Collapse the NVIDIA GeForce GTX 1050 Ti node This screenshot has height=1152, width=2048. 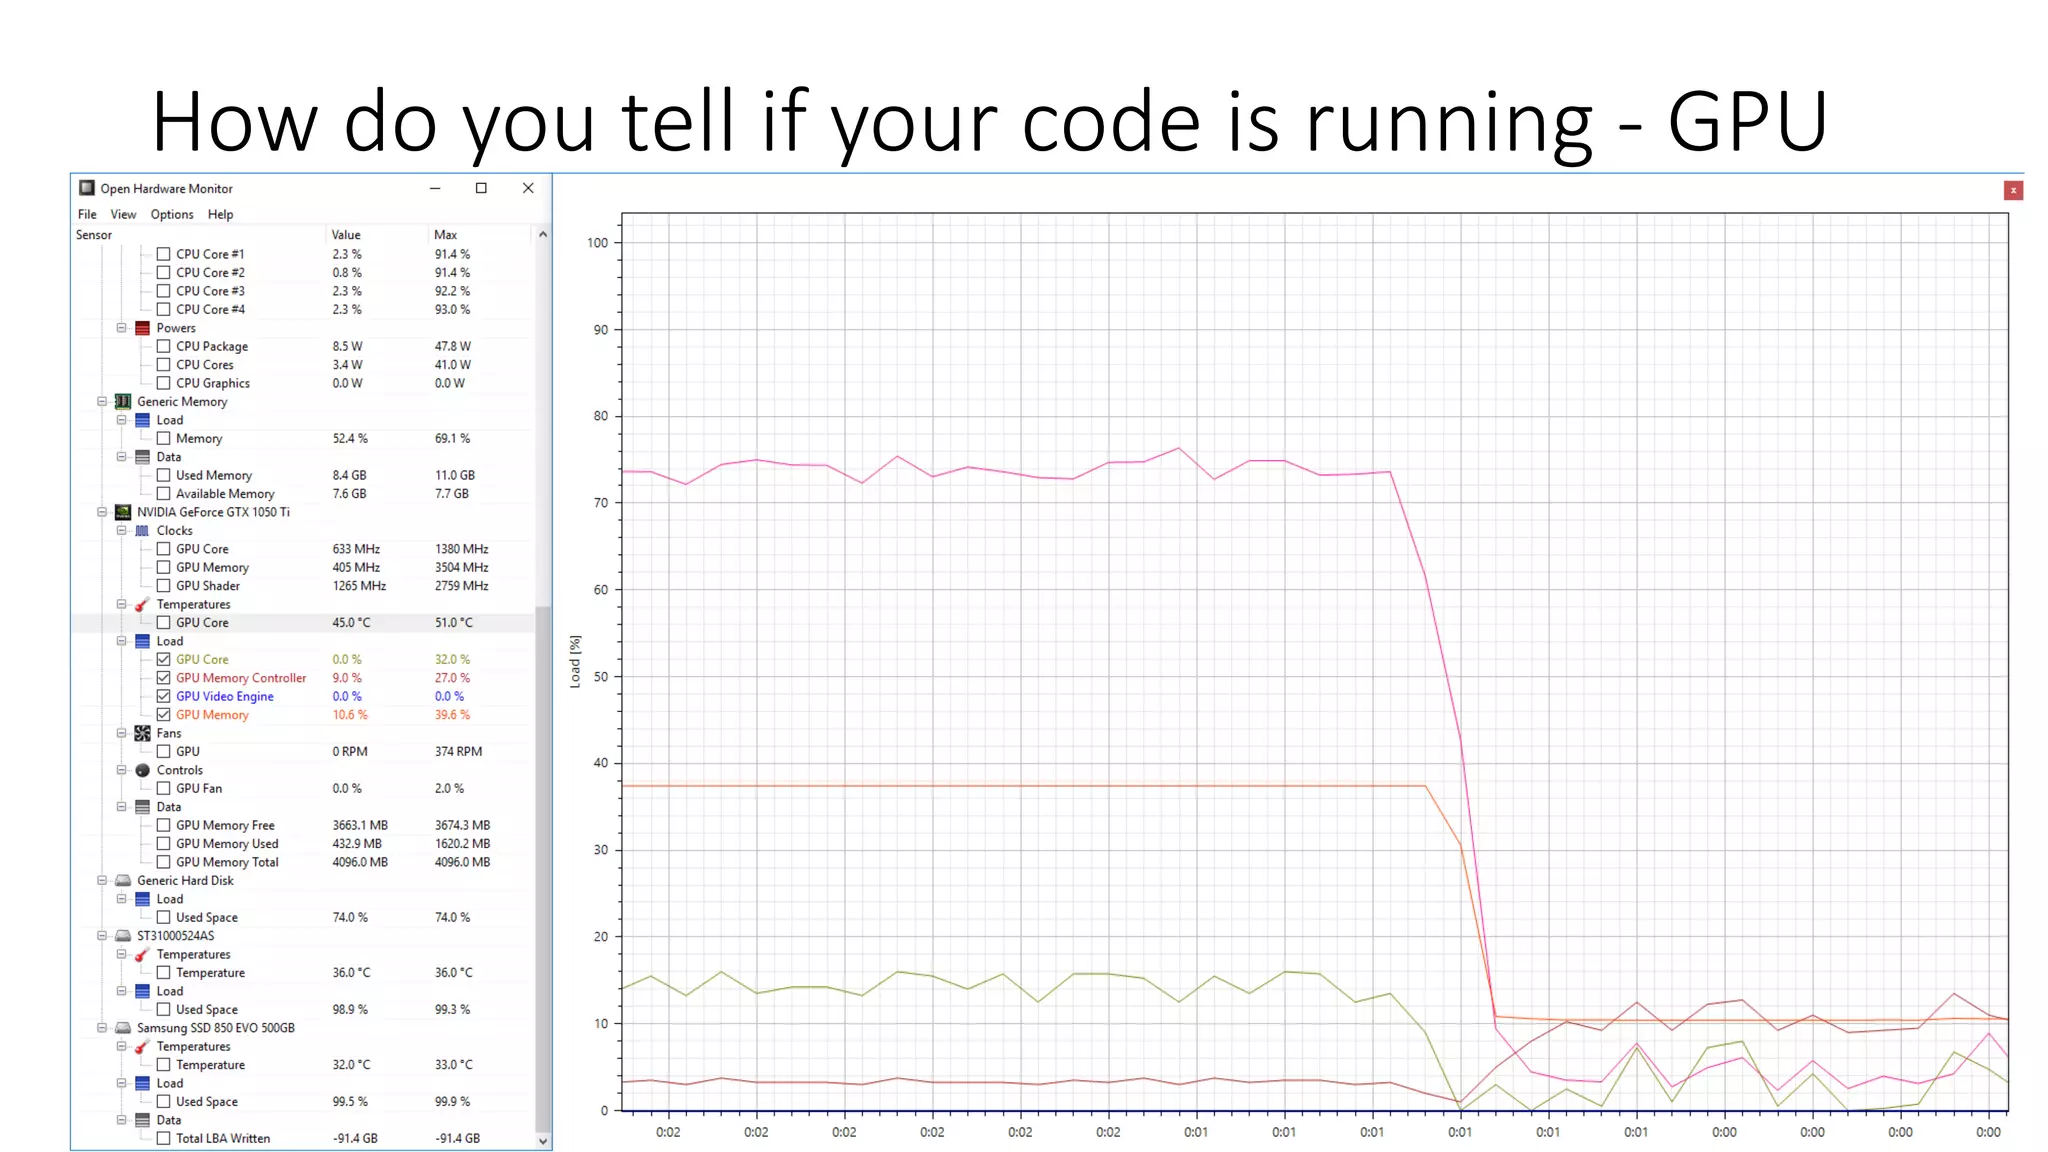pos(102,512)
